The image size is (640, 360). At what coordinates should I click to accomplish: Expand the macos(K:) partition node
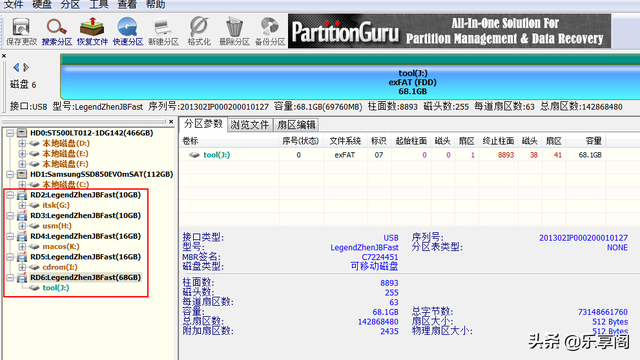[22, 247]
